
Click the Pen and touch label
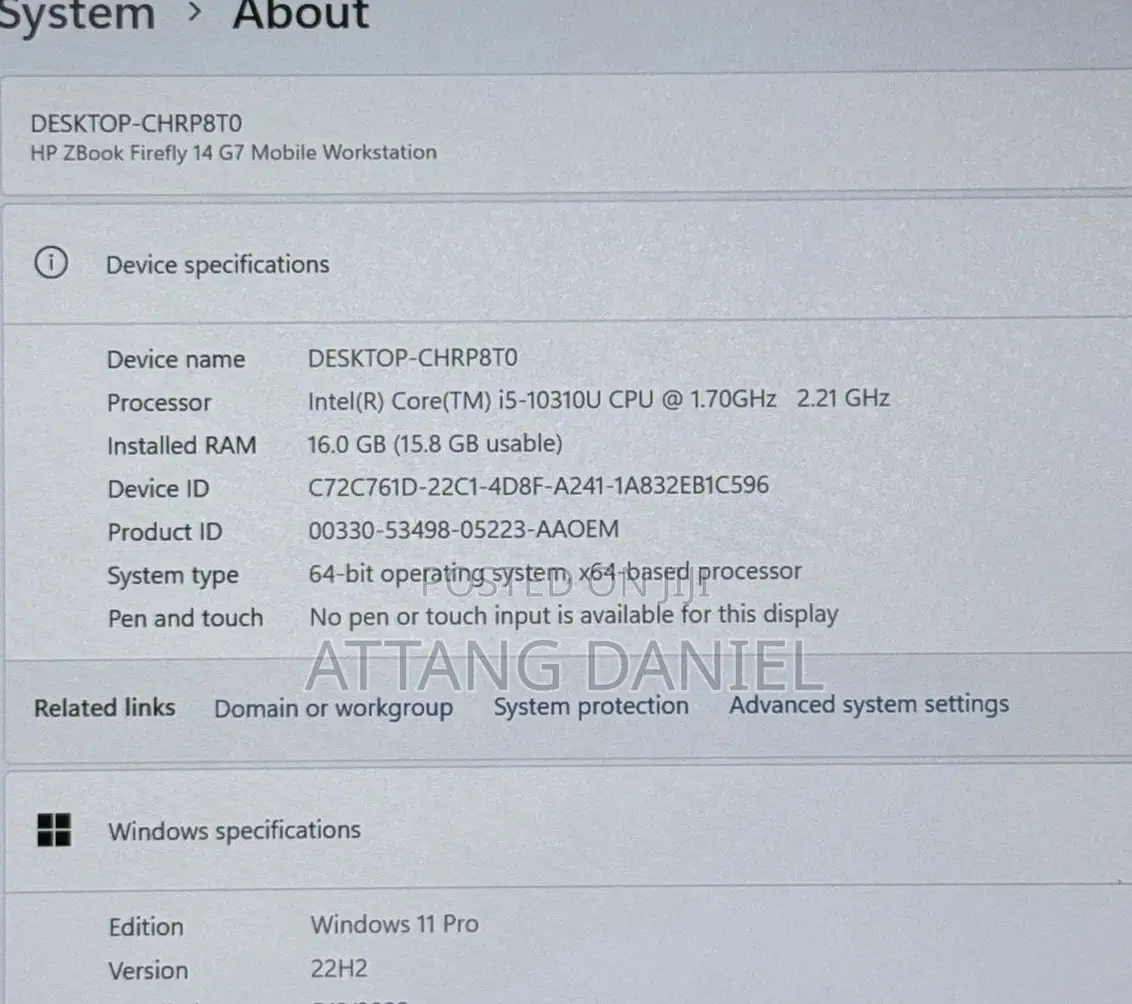coord(186,619)
